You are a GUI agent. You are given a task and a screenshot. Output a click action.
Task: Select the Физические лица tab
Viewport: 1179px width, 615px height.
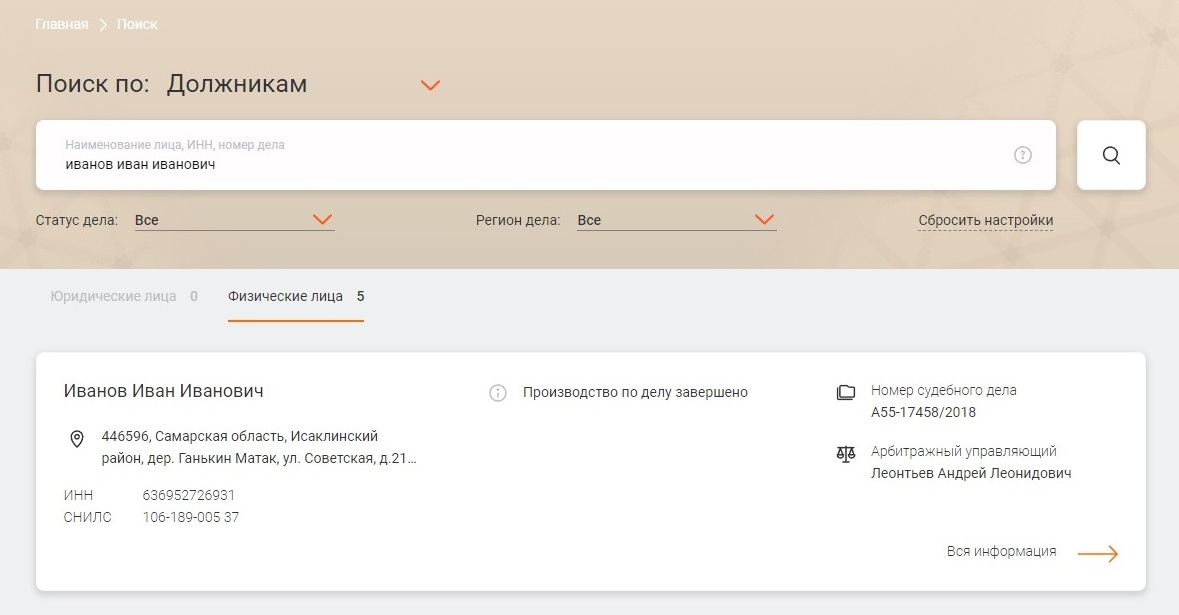point(296,296)
